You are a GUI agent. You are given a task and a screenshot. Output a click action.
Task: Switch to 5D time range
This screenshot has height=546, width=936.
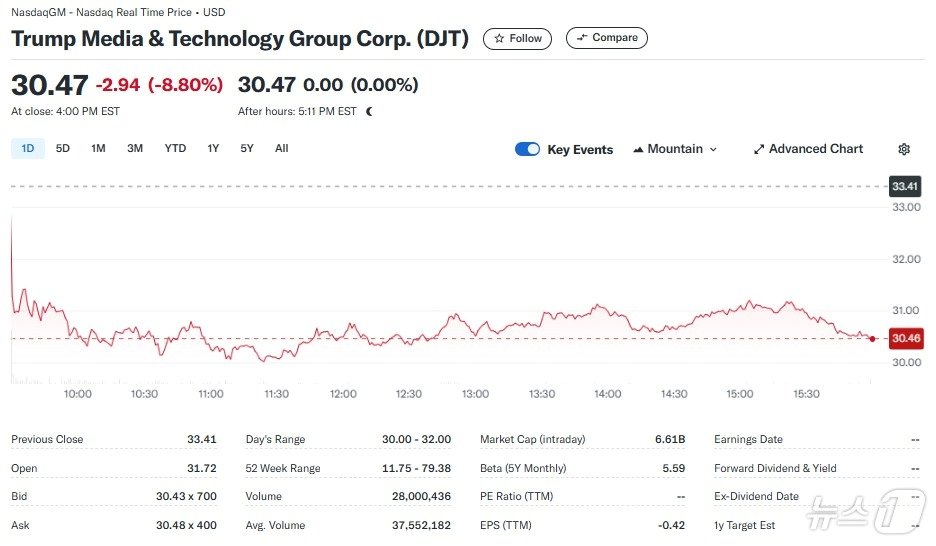coord(63,148)
